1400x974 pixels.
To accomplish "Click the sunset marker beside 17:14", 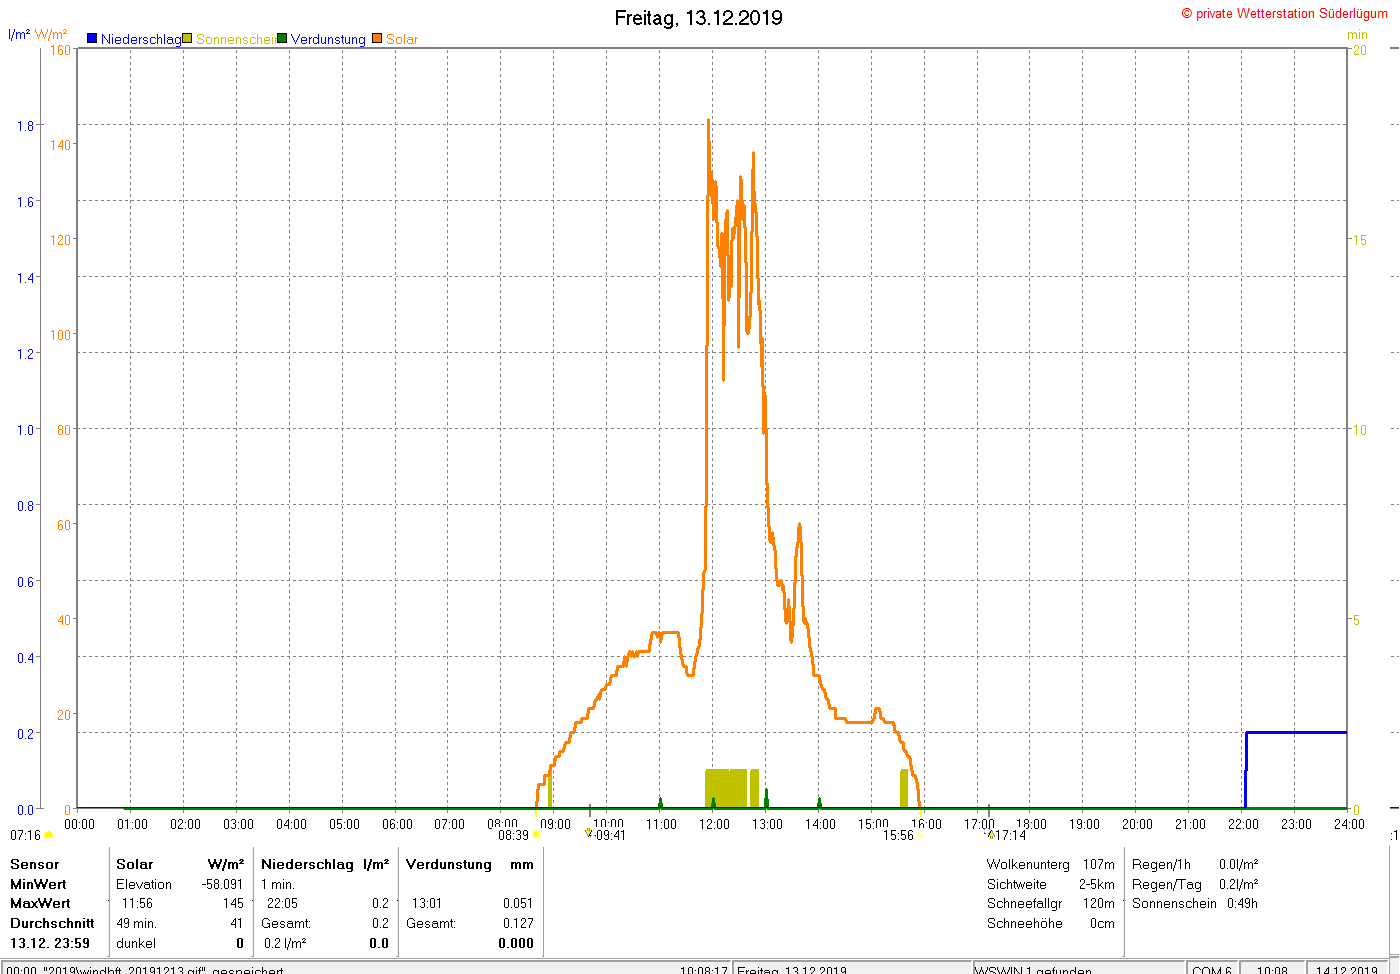I will 991,835.
